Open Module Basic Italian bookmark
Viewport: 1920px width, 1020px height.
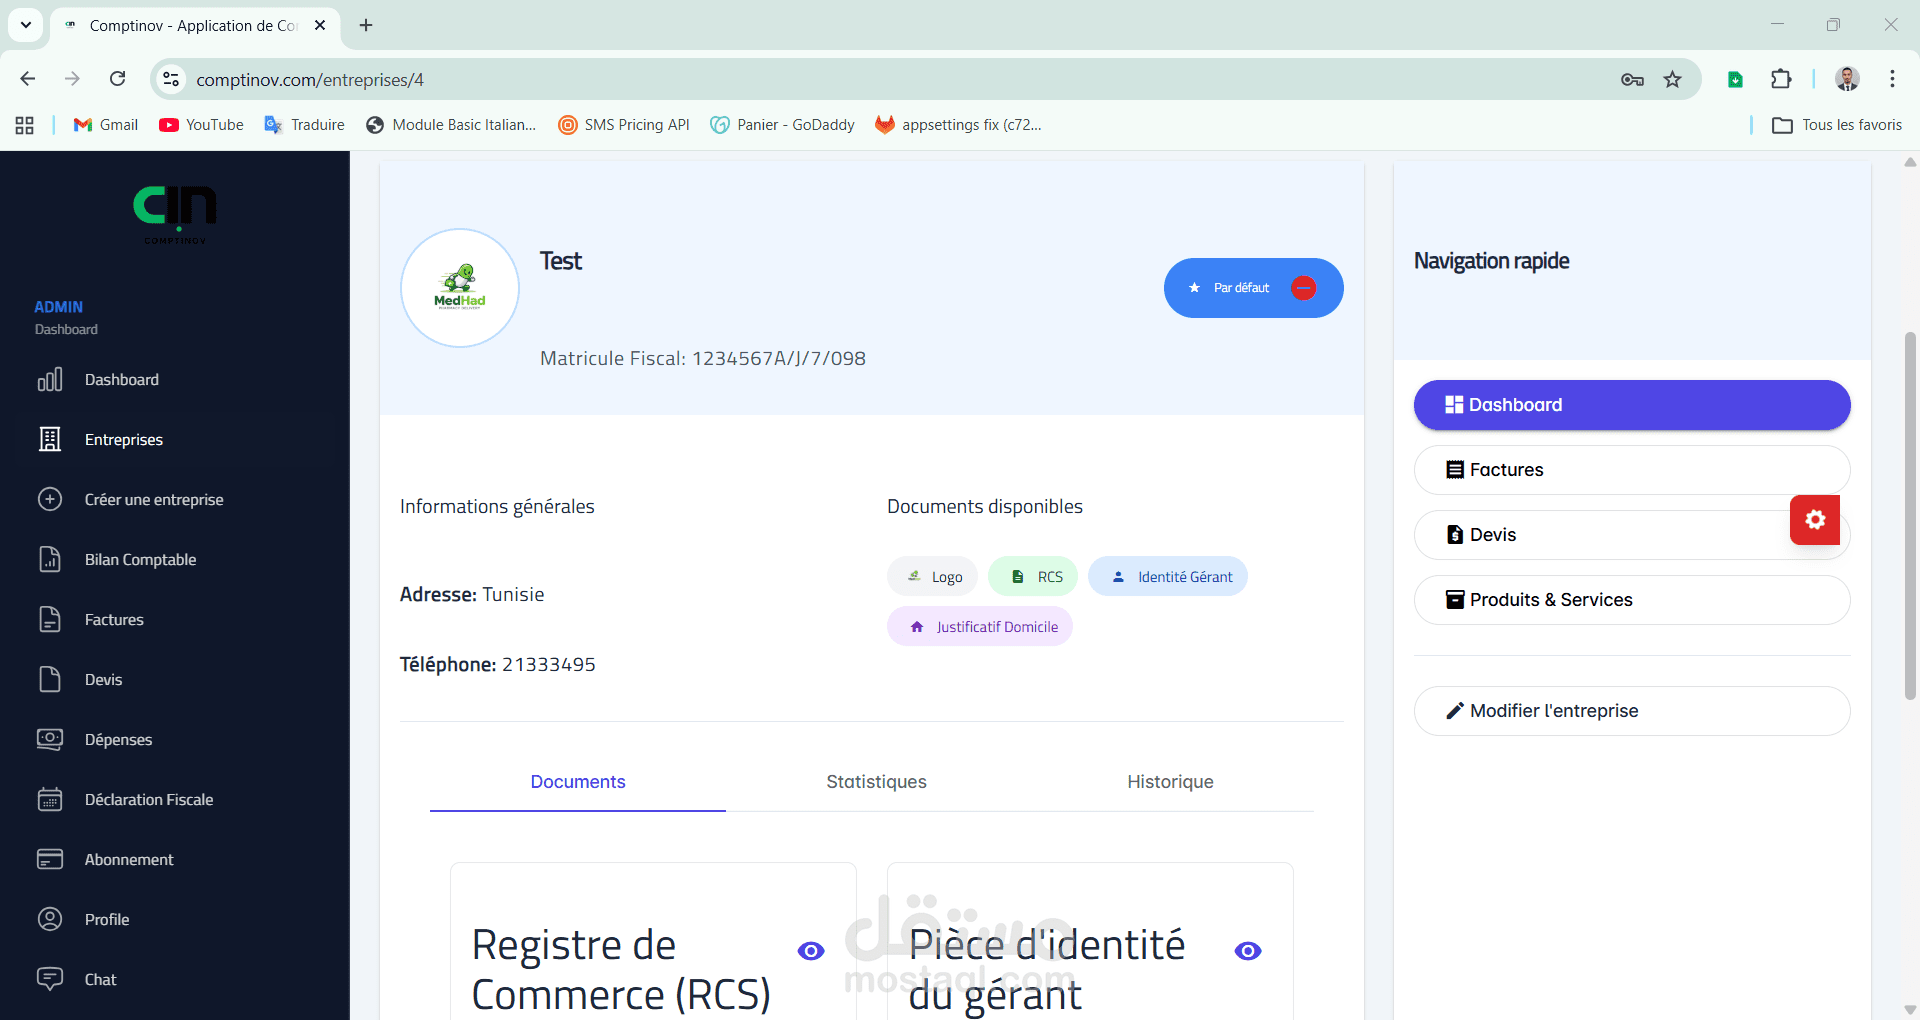point(451,125)
